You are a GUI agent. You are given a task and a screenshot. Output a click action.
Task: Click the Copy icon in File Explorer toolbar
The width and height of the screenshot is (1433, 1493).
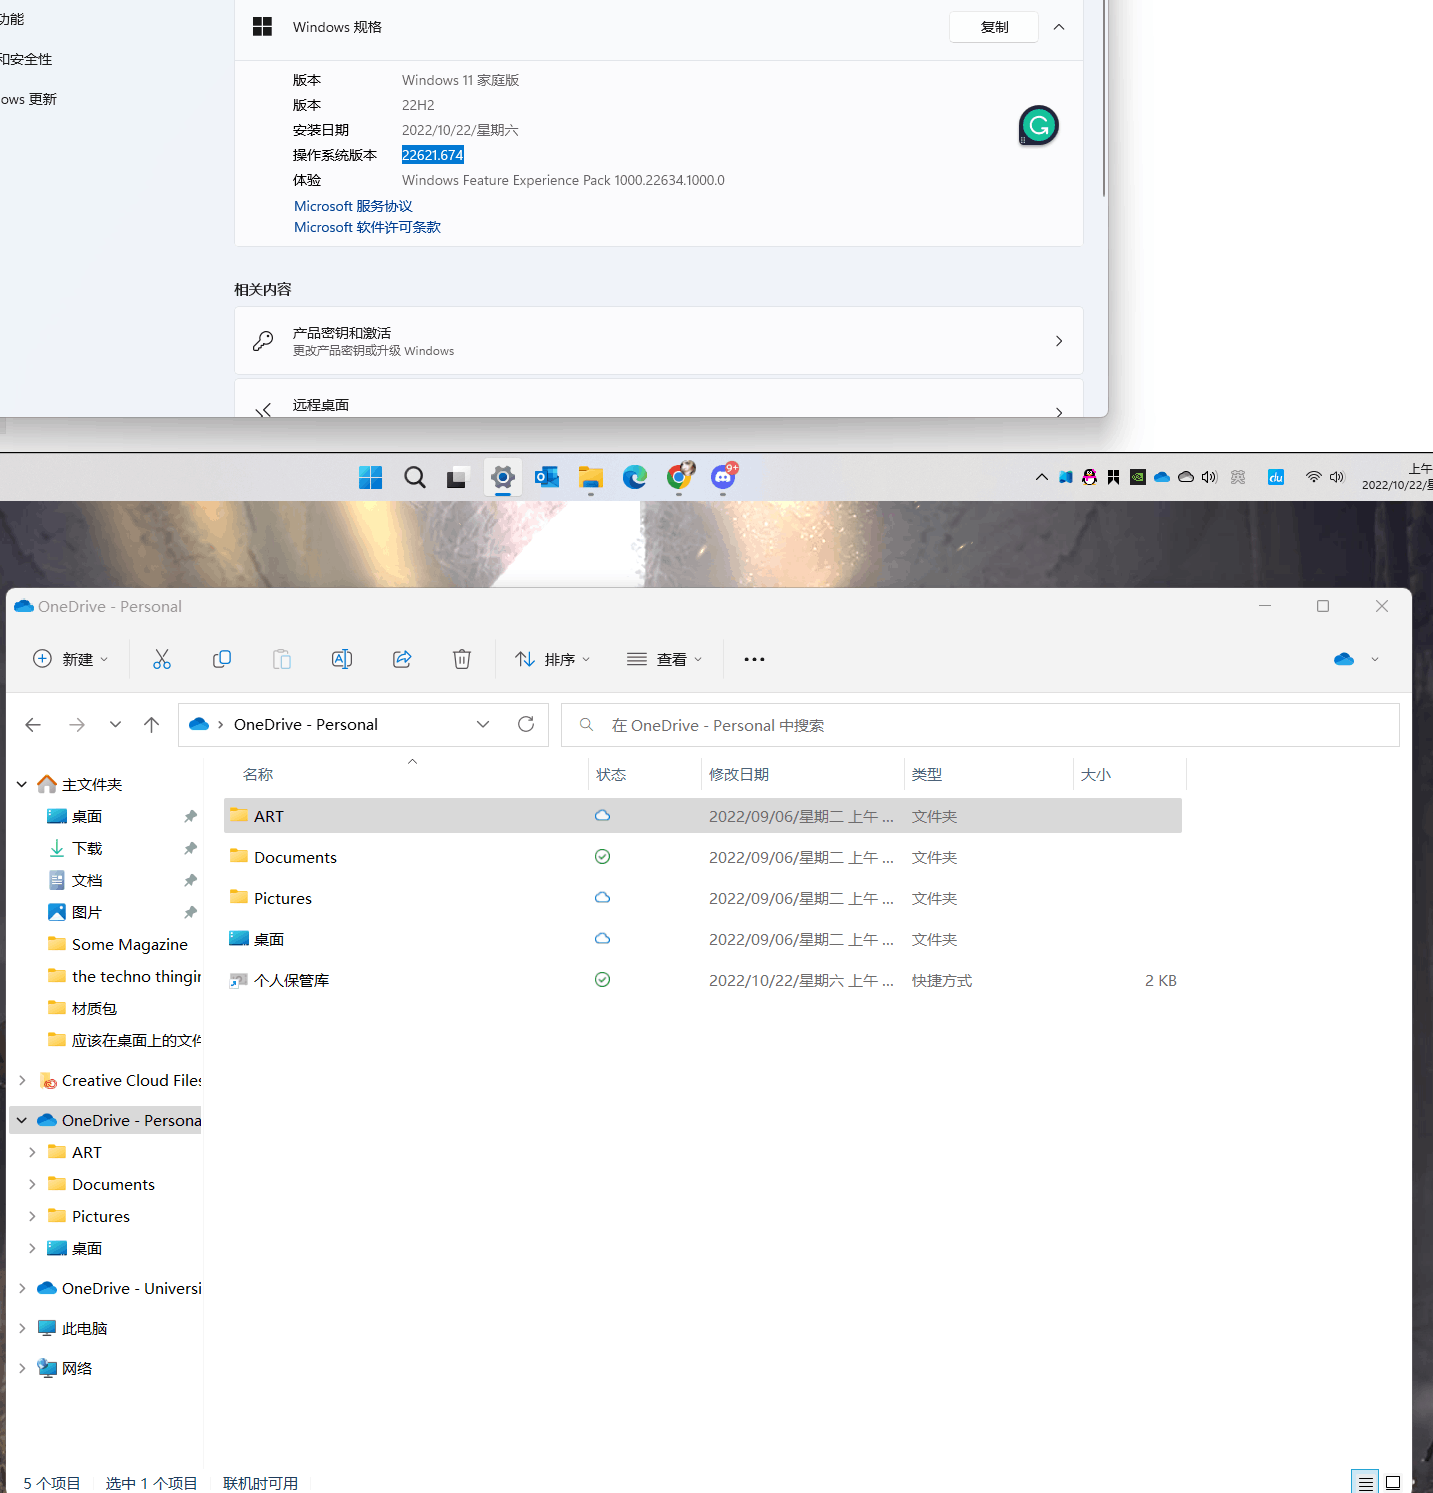222,659
